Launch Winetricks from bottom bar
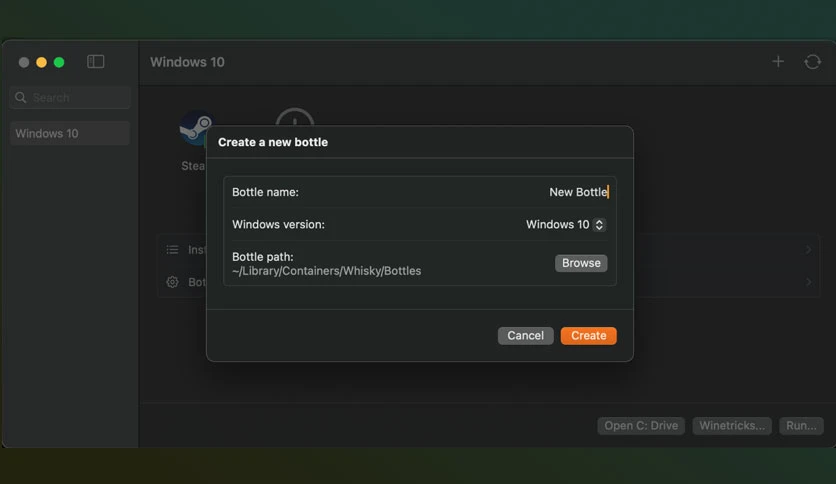This screenshot has width=836, height=484. point(732,425)
